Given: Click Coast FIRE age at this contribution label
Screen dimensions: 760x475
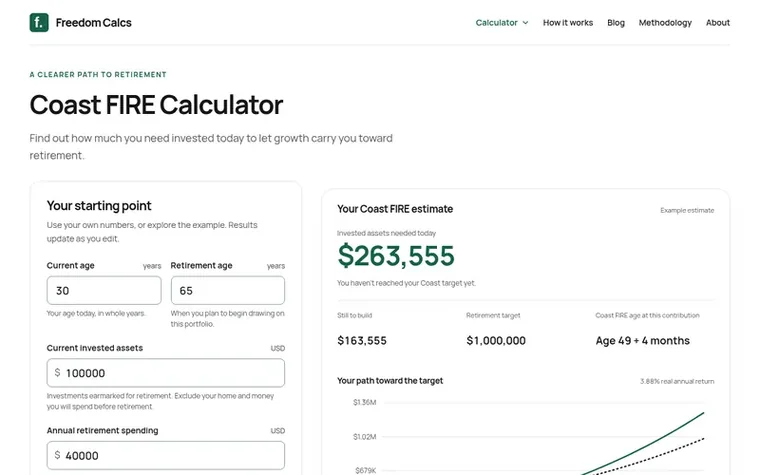Looking at the screenshot, I should pyautogui.click(x=647, y=316).
